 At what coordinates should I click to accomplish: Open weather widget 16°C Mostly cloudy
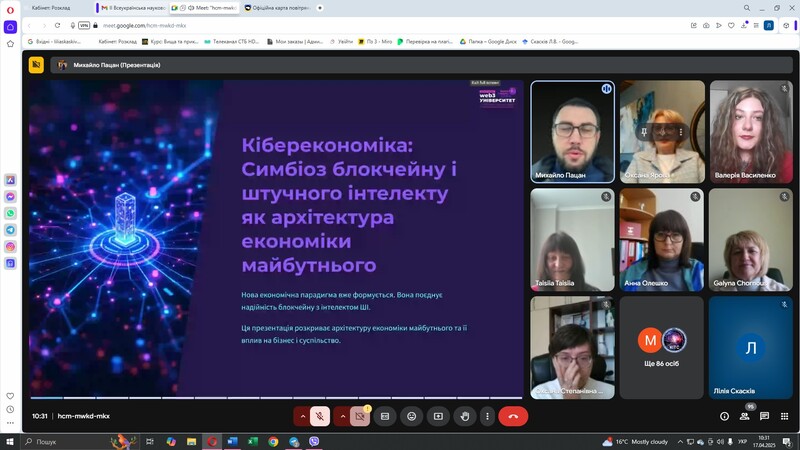point(635,442)
